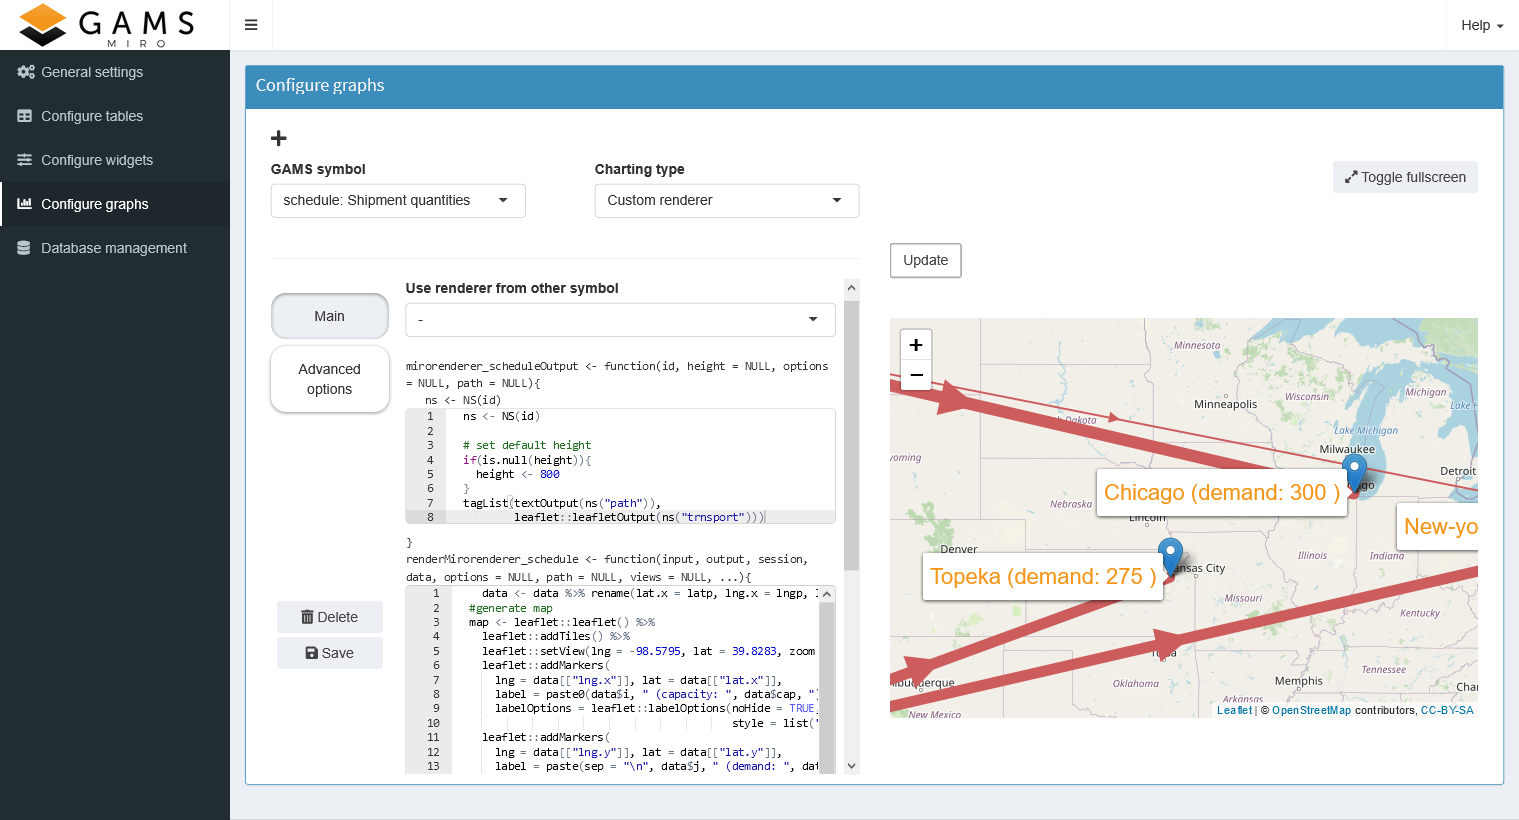Expand the renderer-from-other-symbol dropdown
This screenshot has width=1519, height=820.
coord(620,319)
